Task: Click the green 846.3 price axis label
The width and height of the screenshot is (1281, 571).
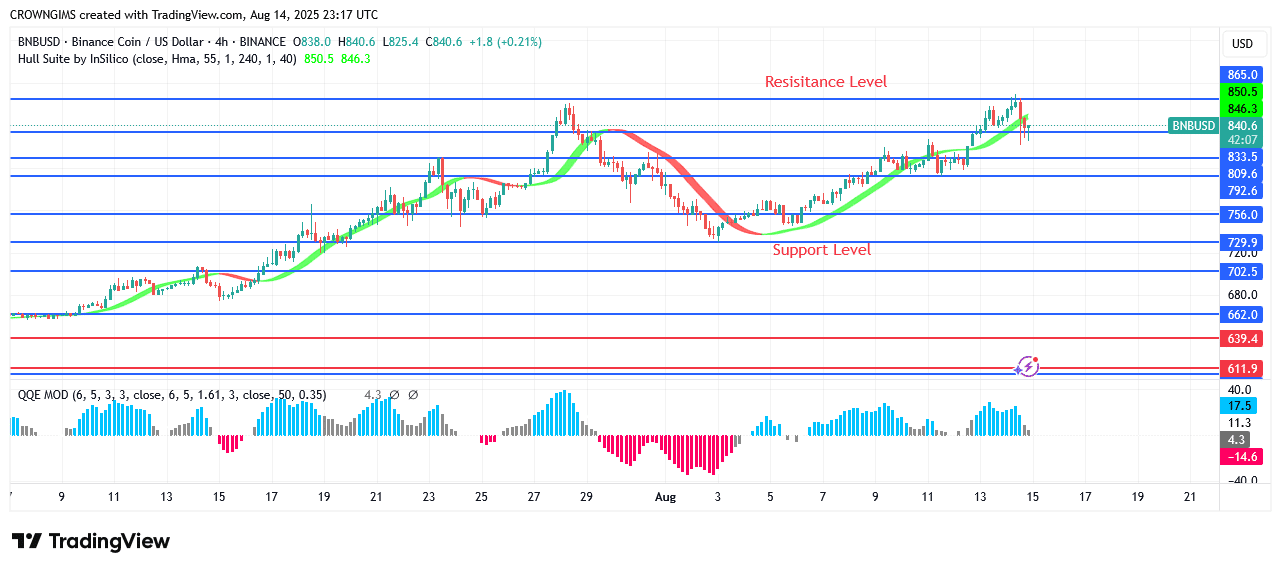Action: [x=1241, y=108]
